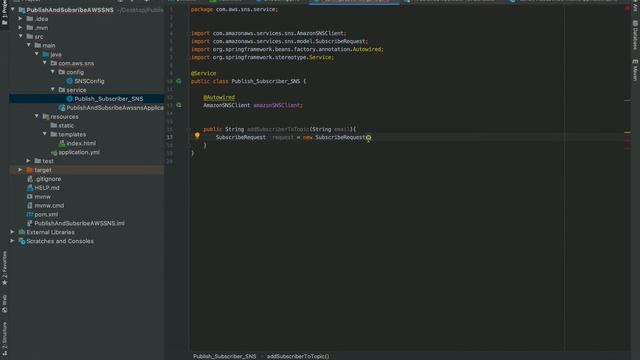Click the package com.aws.sns.service line
Screen dimensions: 640x360
coord(234,9)
